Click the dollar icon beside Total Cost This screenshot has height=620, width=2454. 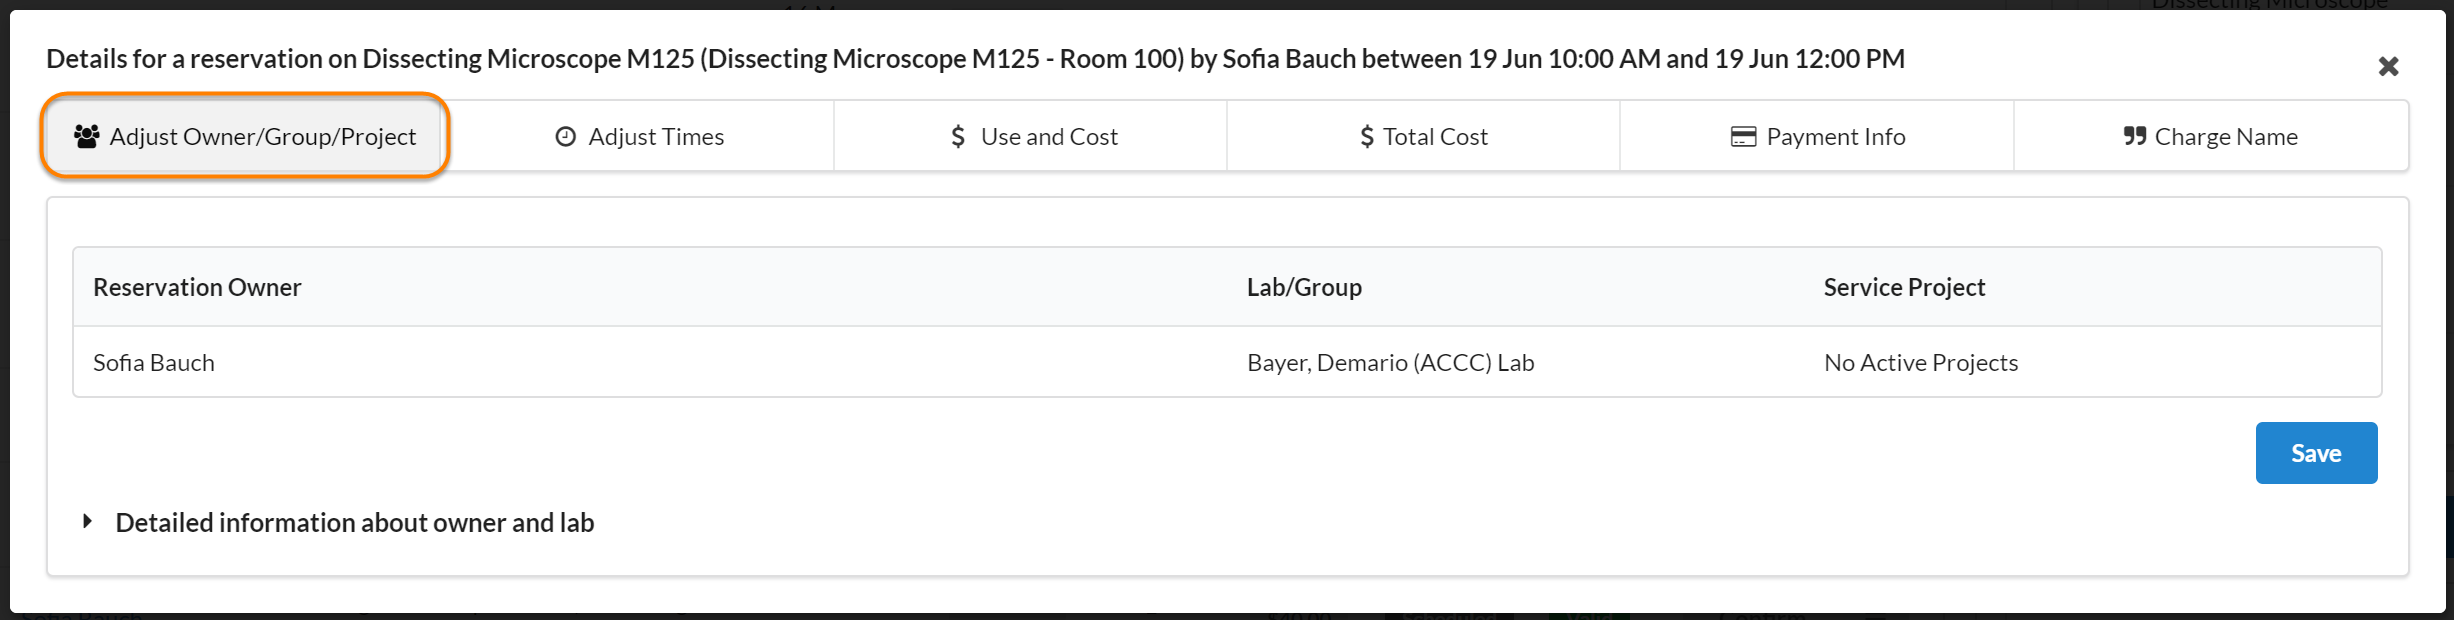1367,137
